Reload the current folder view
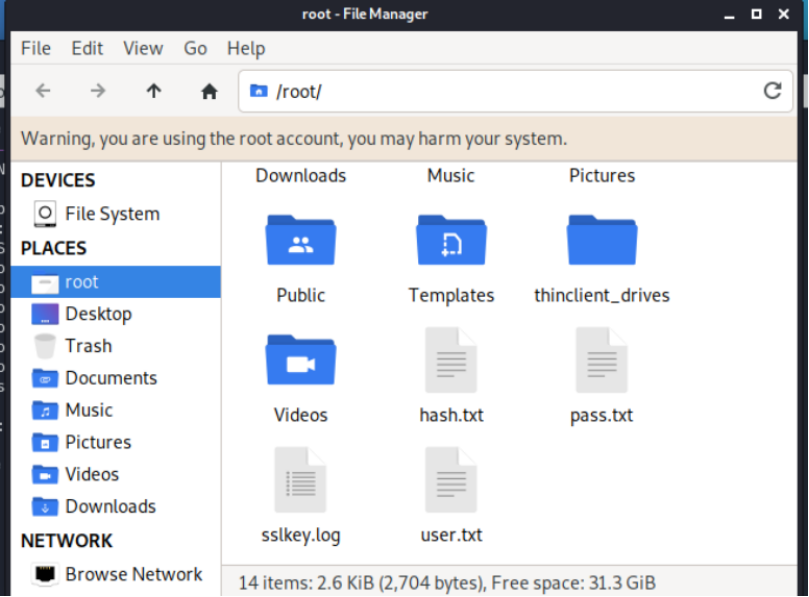This screenshot has height=597, width=809. [x=772, y=91]
